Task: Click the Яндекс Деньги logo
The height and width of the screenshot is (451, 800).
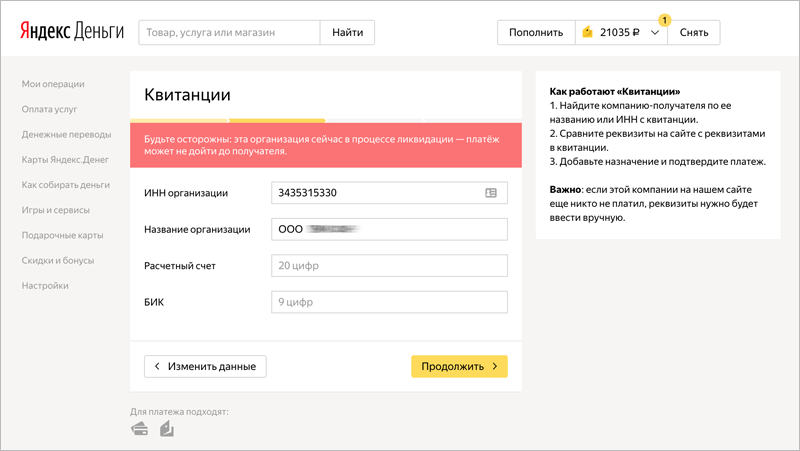Action: (70, 32)
